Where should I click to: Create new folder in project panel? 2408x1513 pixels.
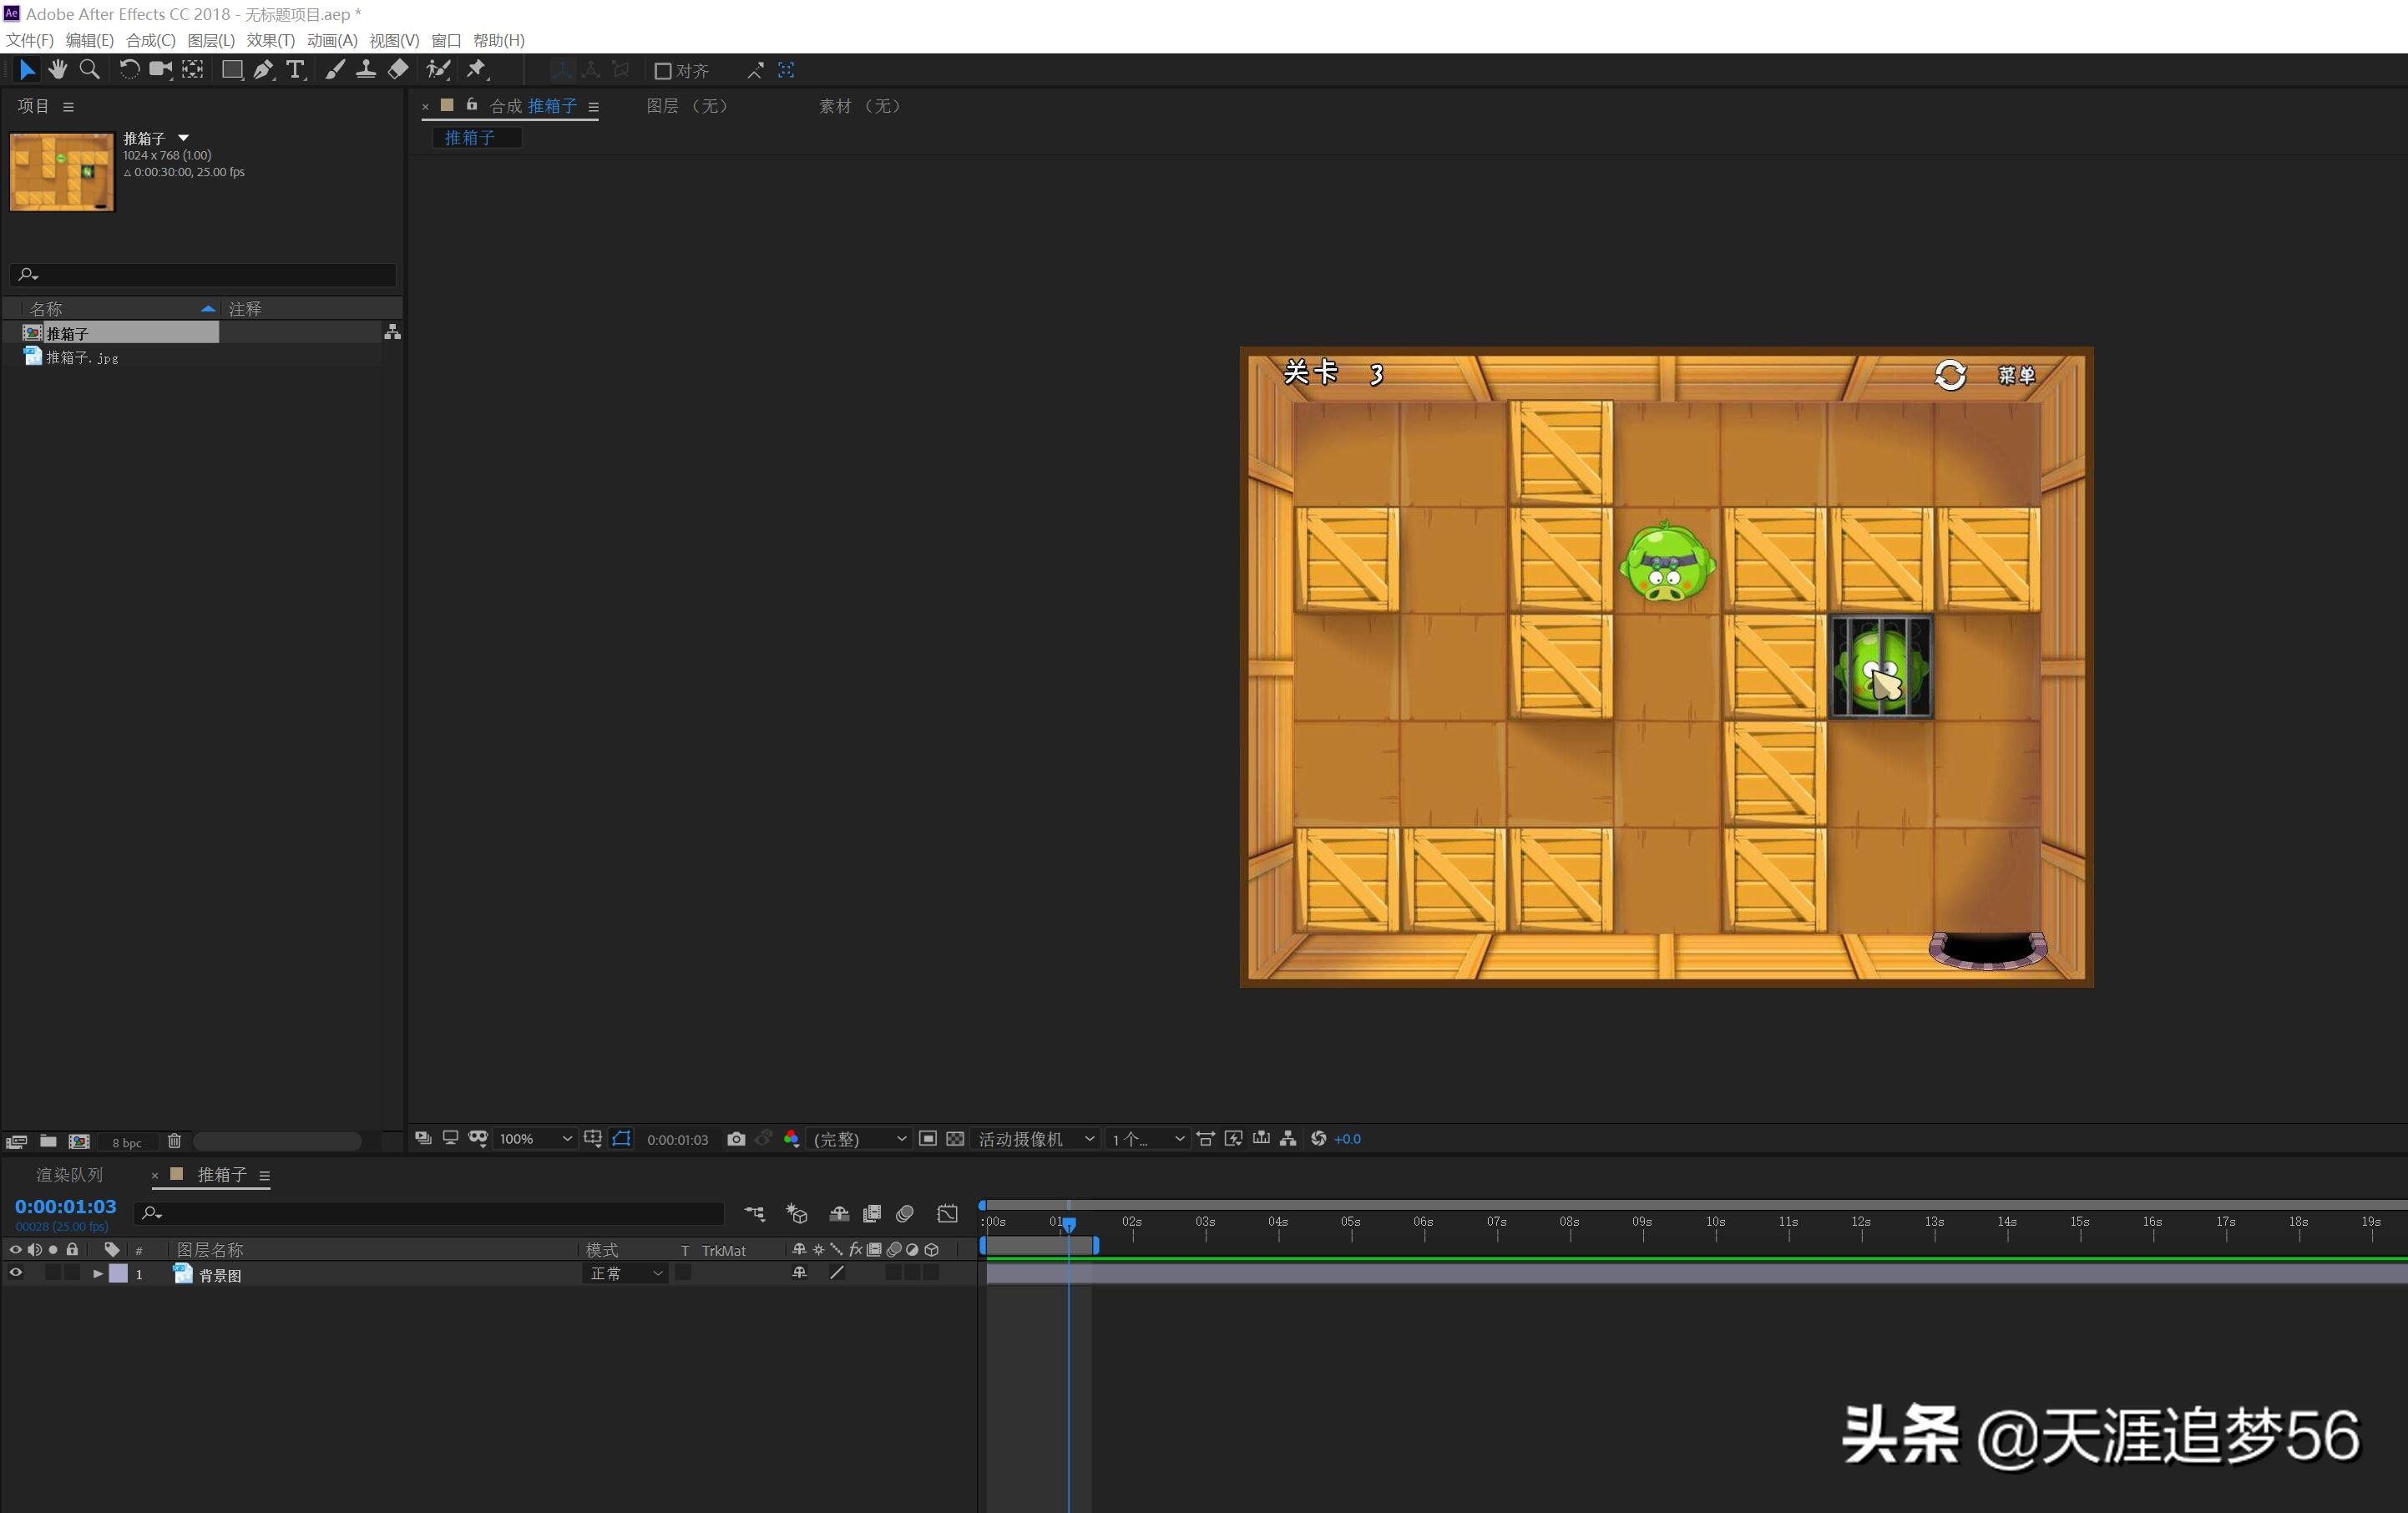coord(48,1141)
